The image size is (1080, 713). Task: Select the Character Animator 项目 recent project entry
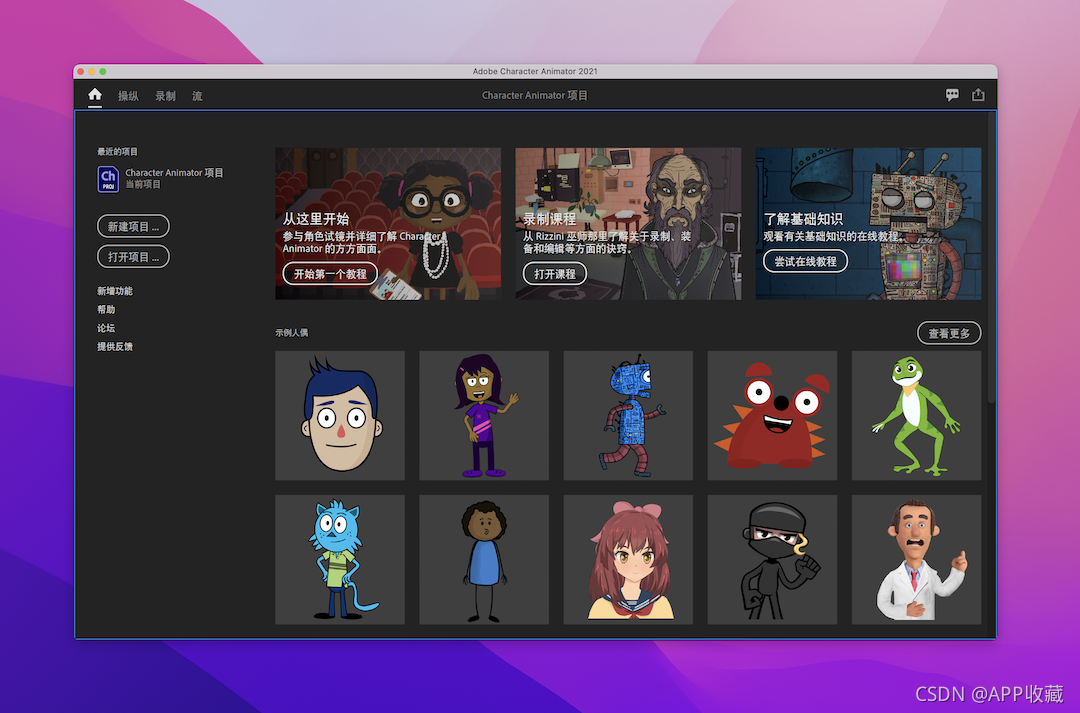160,178
